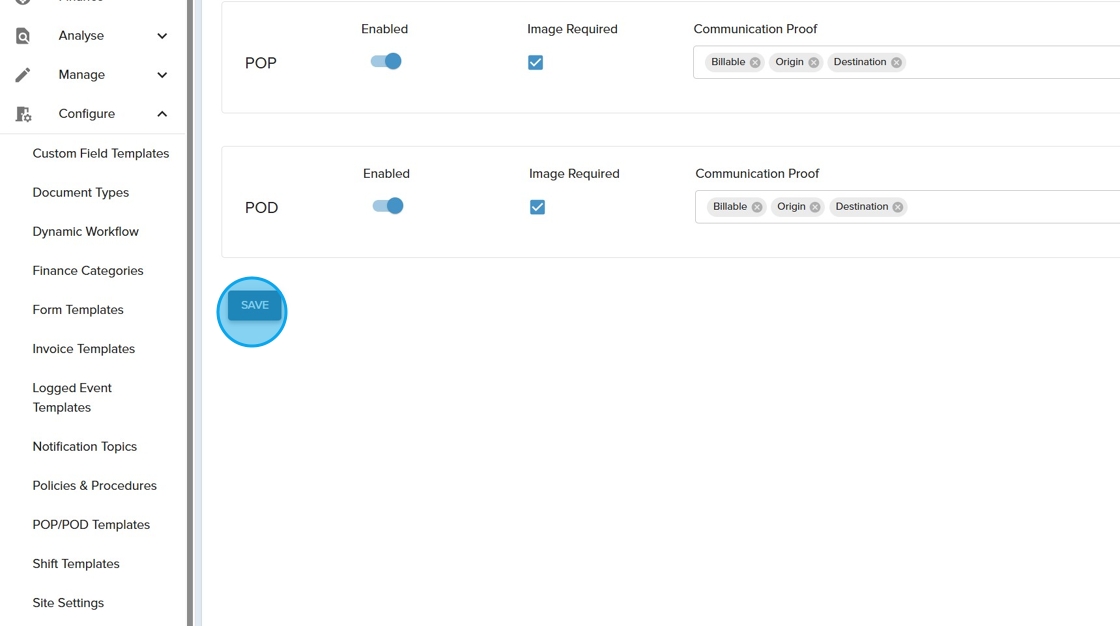
Task: Open POP/POD Templates in sidebar
Action: coord(91,525)
